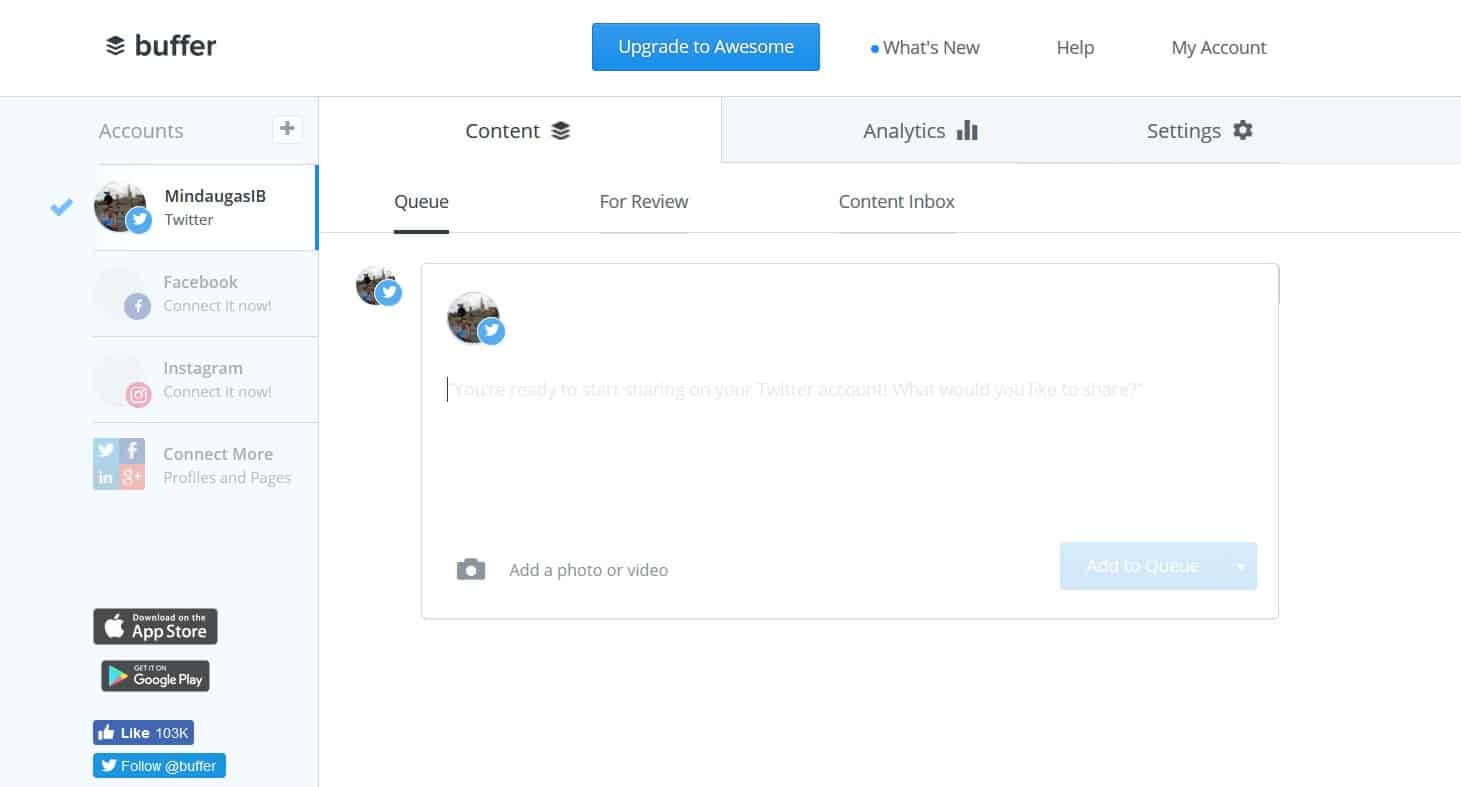Click the Settings gear icon
The width and height of the screenshot is (1461, 787).
pyautogui.click(x=1242, y=130)
